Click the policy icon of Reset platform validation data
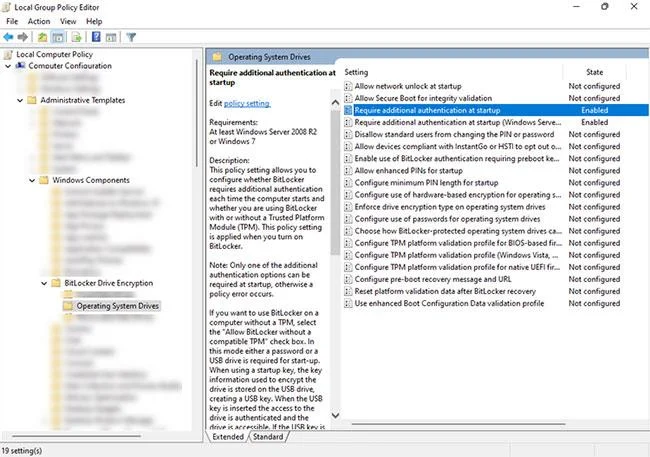 click(348, 292)
